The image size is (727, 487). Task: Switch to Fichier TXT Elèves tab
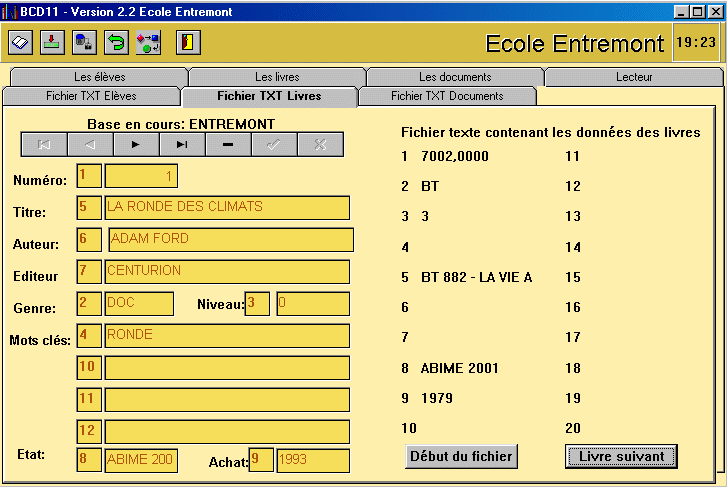[92, 96]
